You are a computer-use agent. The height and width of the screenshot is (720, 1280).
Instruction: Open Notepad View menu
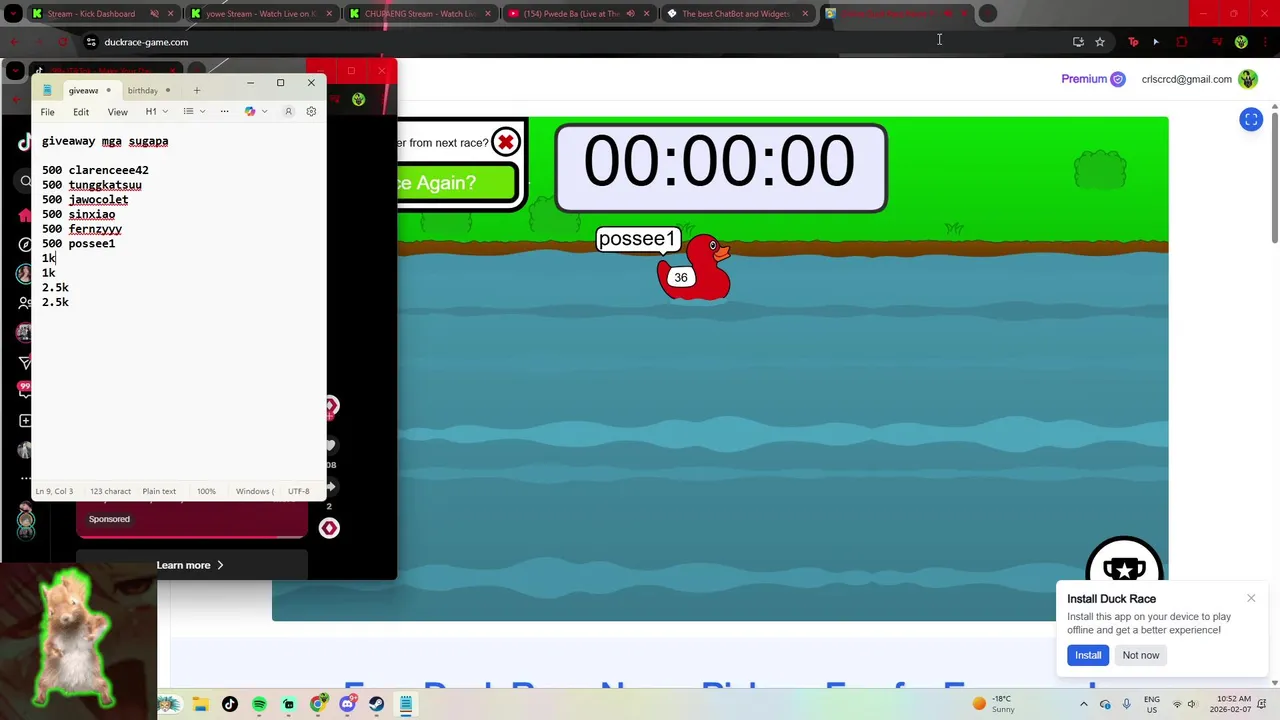point(117,112)
